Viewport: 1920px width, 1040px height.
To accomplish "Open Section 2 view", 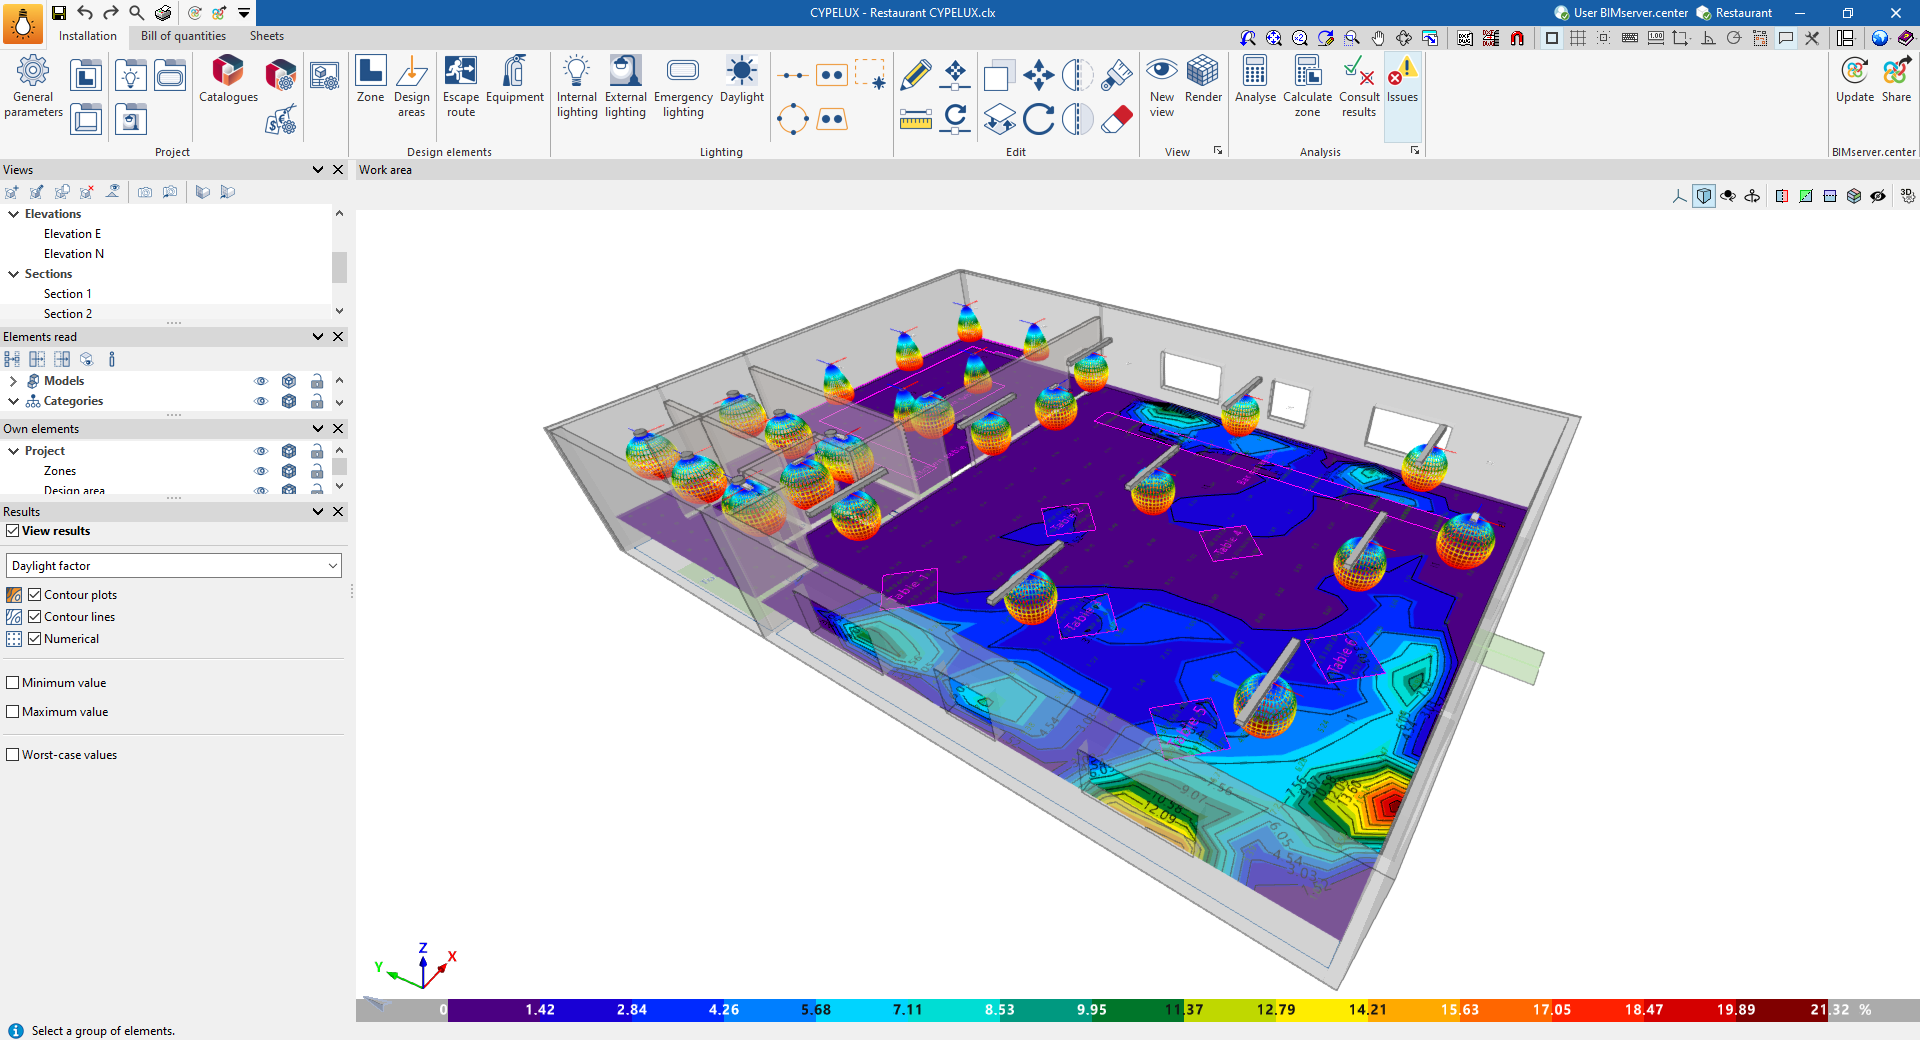I will (x=68, y=314).
